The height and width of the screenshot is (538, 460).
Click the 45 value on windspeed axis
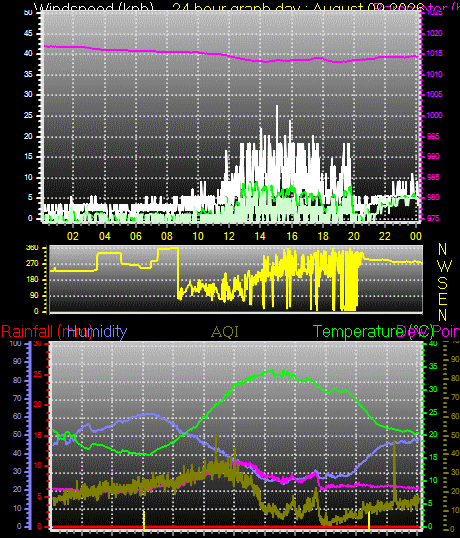28,33
